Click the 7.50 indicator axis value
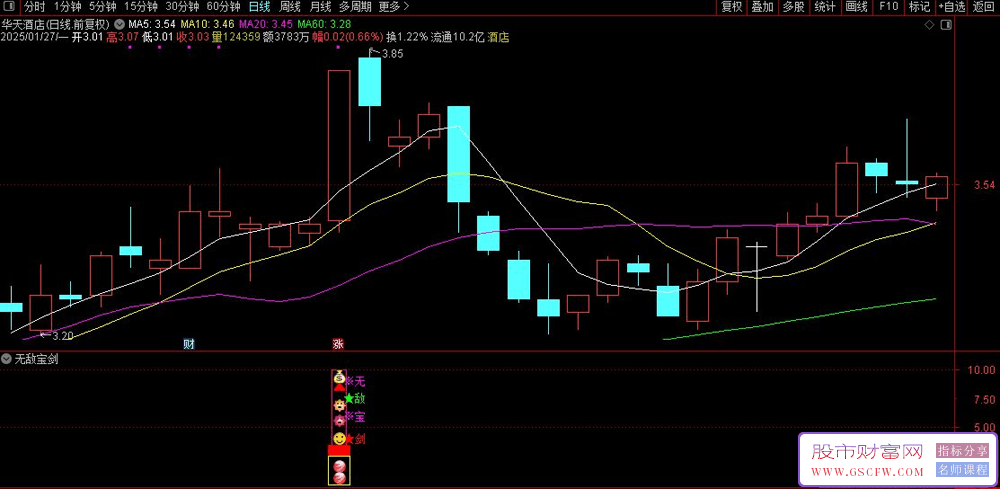This screenshot has width=1000, height=489. [x=984, y=400]
